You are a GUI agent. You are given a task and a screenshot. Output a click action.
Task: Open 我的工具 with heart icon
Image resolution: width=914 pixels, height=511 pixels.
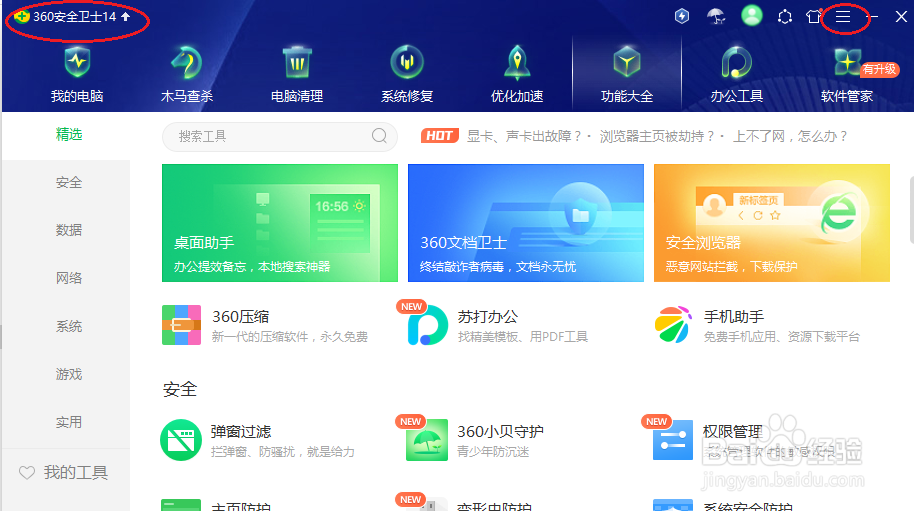64,473
